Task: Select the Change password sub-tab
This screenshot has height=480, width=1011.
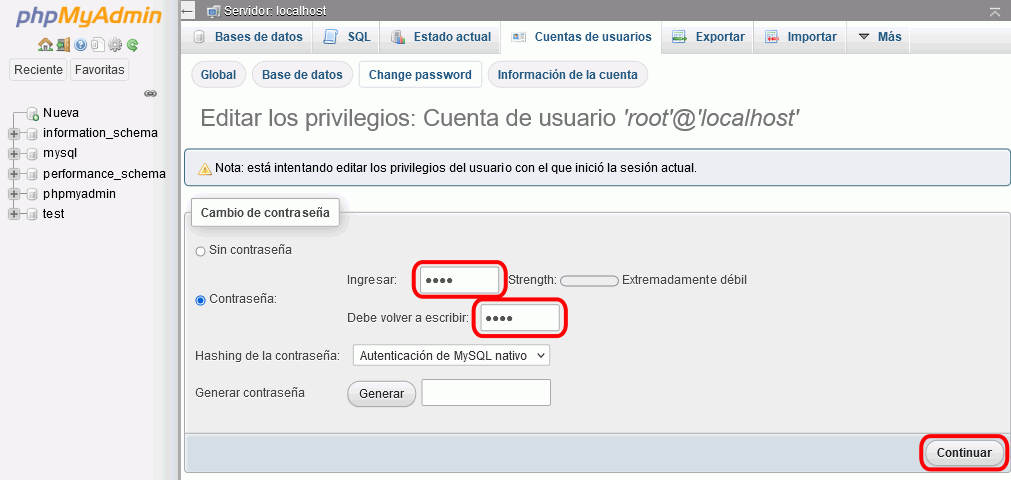Action: (420, 75)
